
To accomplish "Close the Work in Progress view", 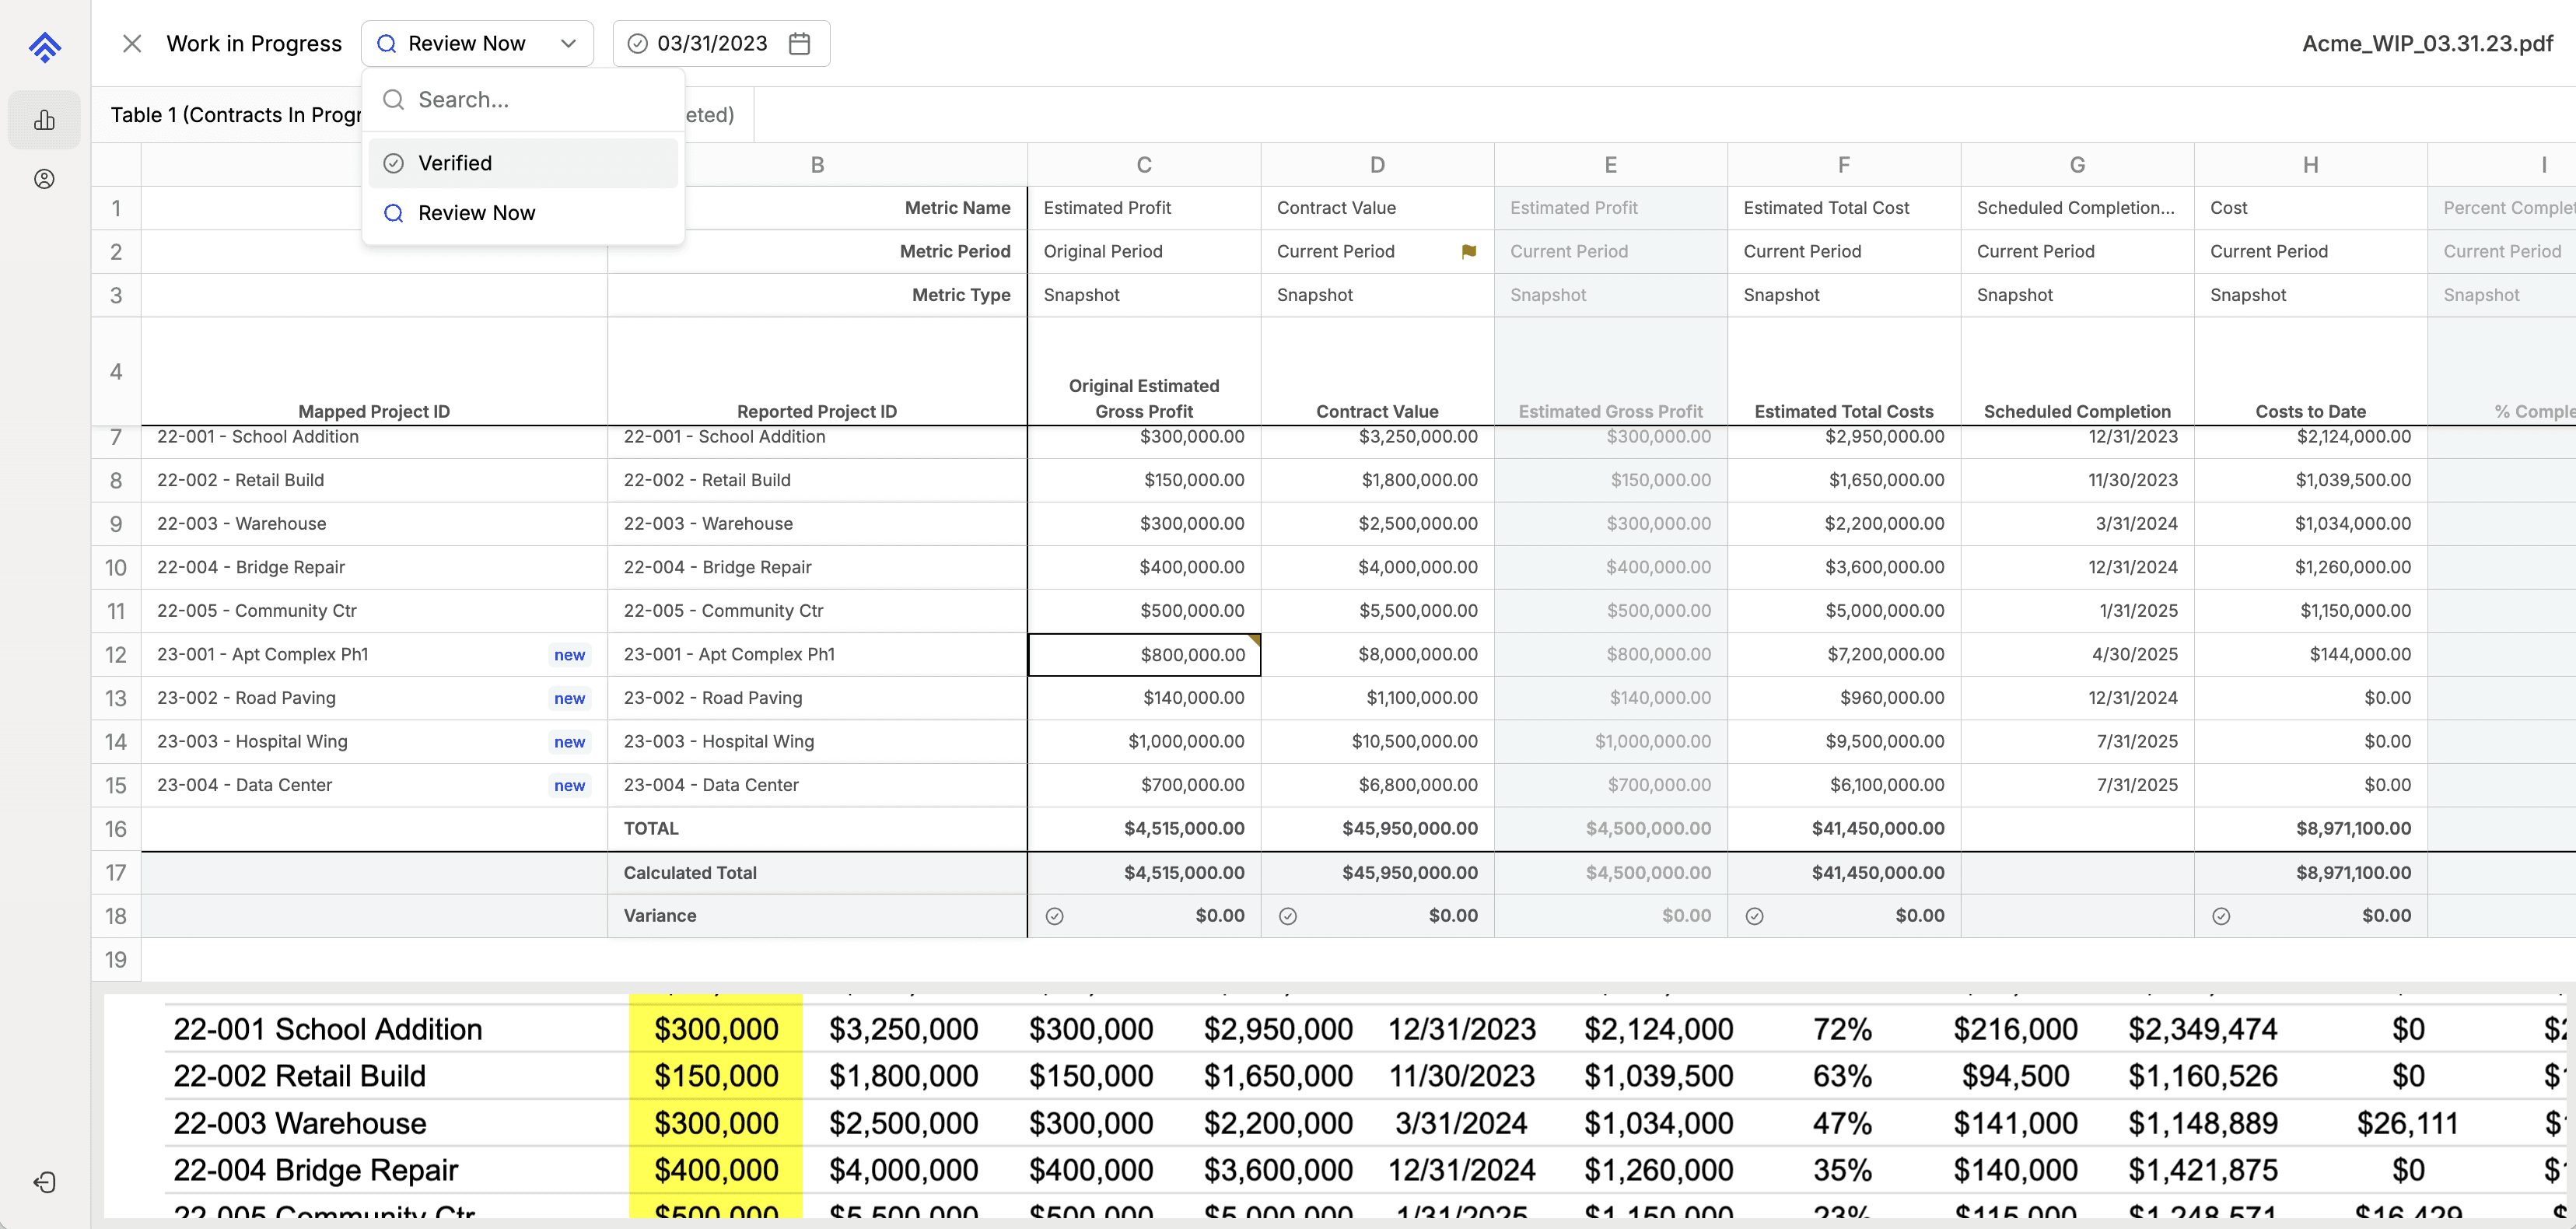I will click(x=132, y=43).
